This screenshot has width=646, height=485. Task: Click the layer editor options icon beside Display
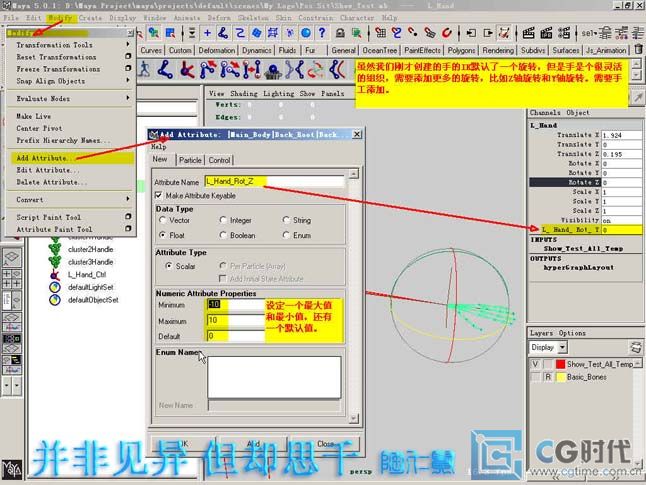(x=636, y=347)
